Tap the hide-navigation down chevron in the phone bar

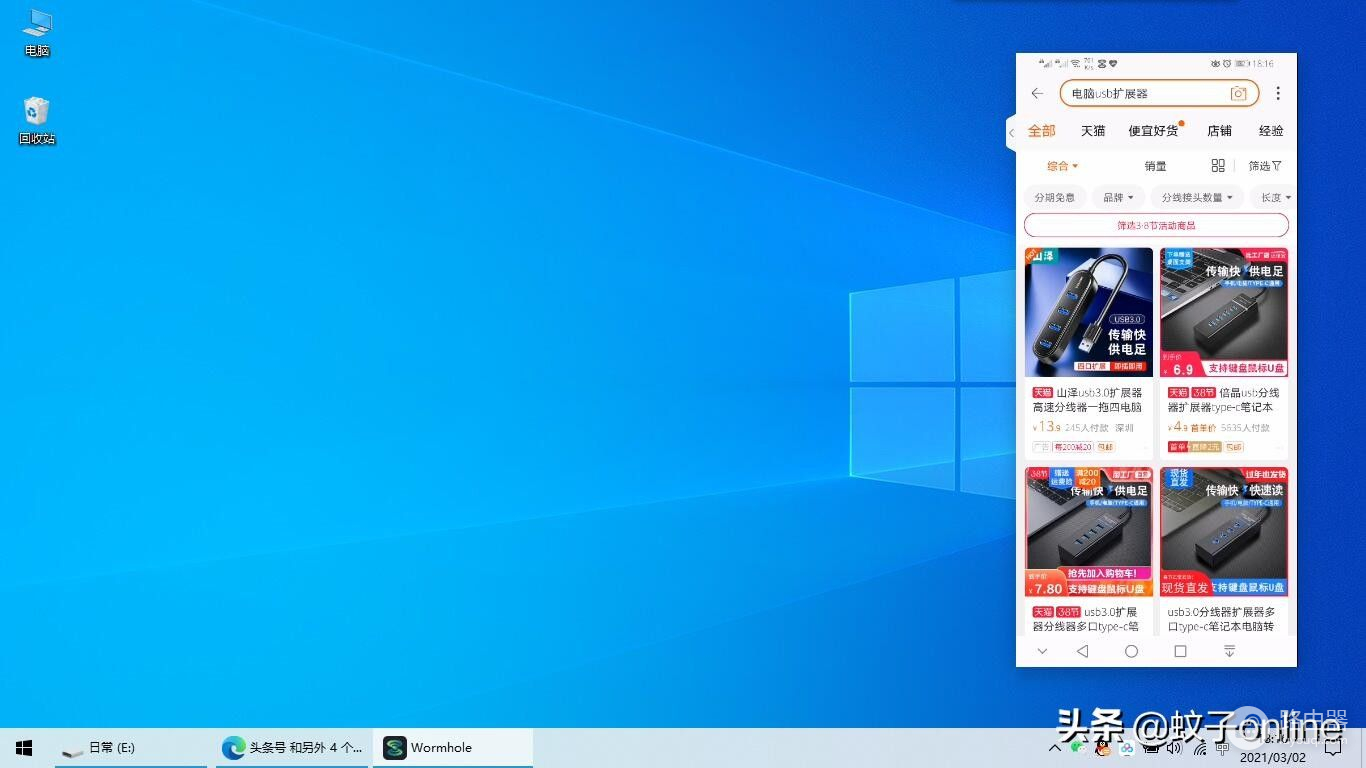(x=1042, y=651)
